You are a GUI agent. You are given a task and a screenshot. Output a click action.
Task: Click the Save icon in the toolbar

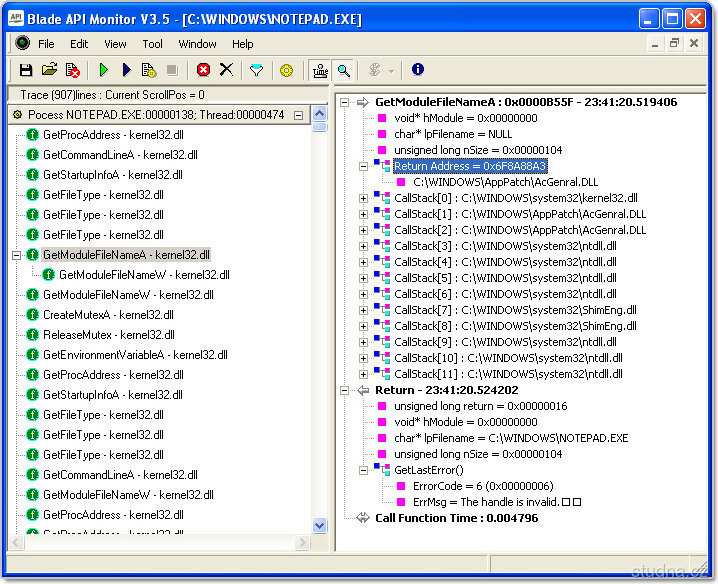tap(27, 70)
